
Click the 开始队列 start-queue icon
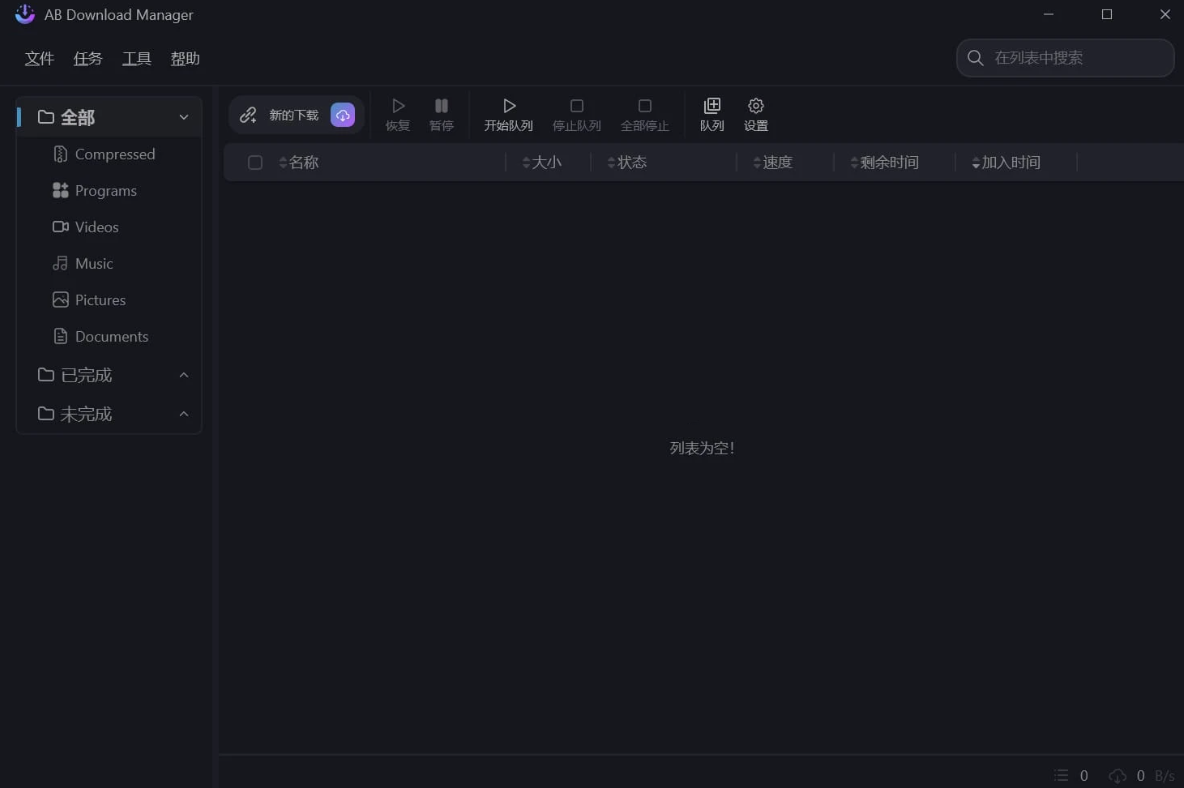(x=508, y=112)
